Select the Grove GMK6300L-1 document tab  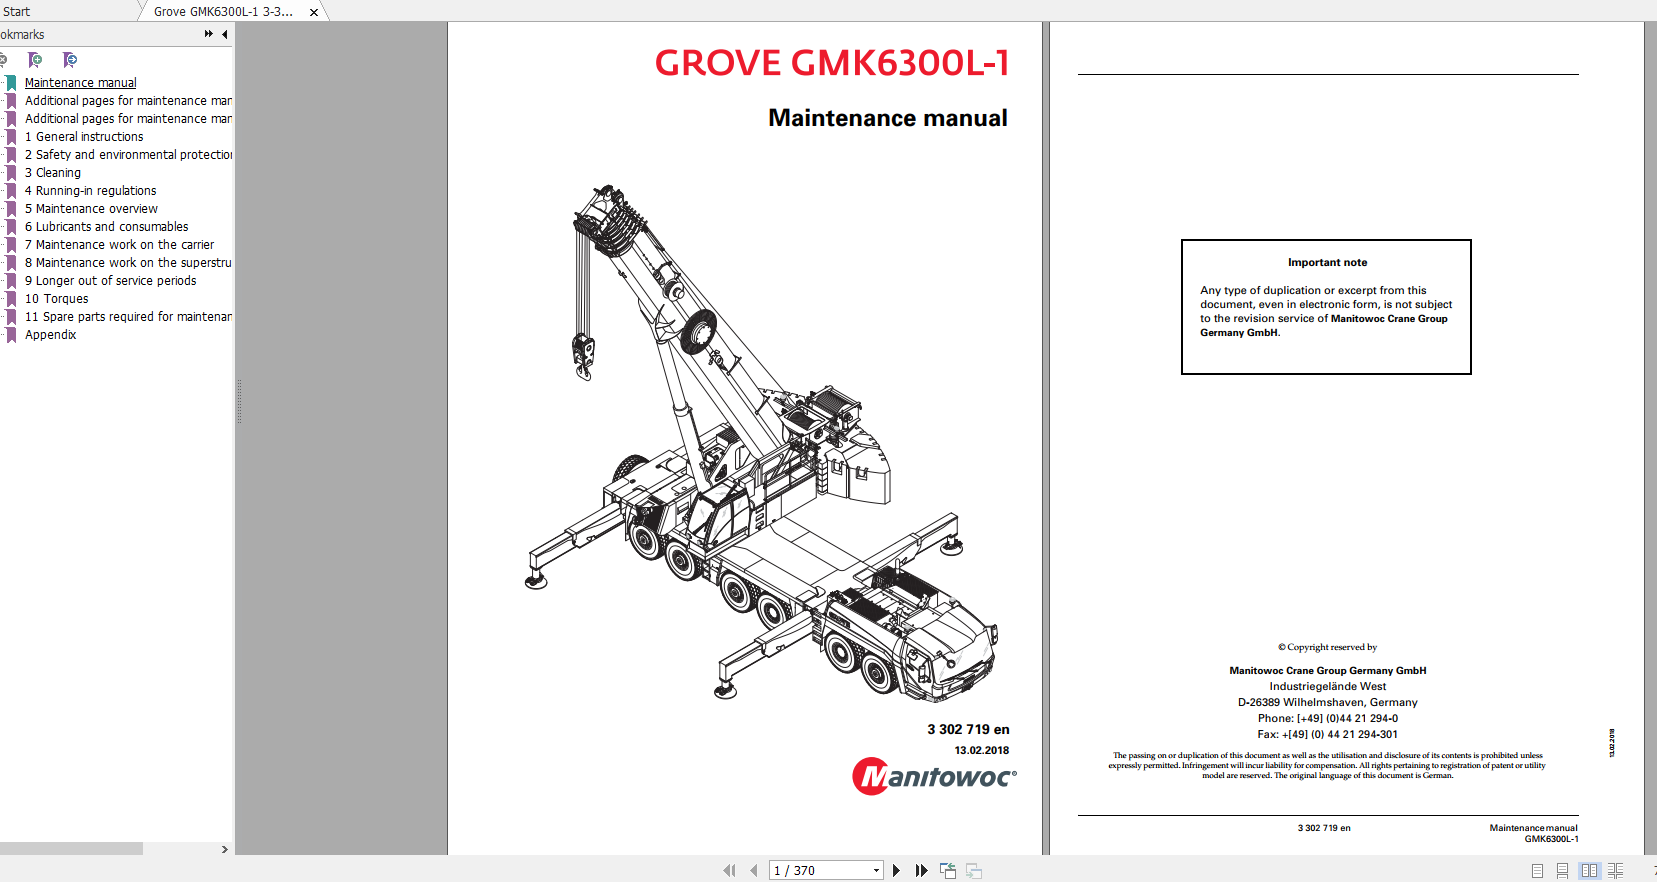224,12
